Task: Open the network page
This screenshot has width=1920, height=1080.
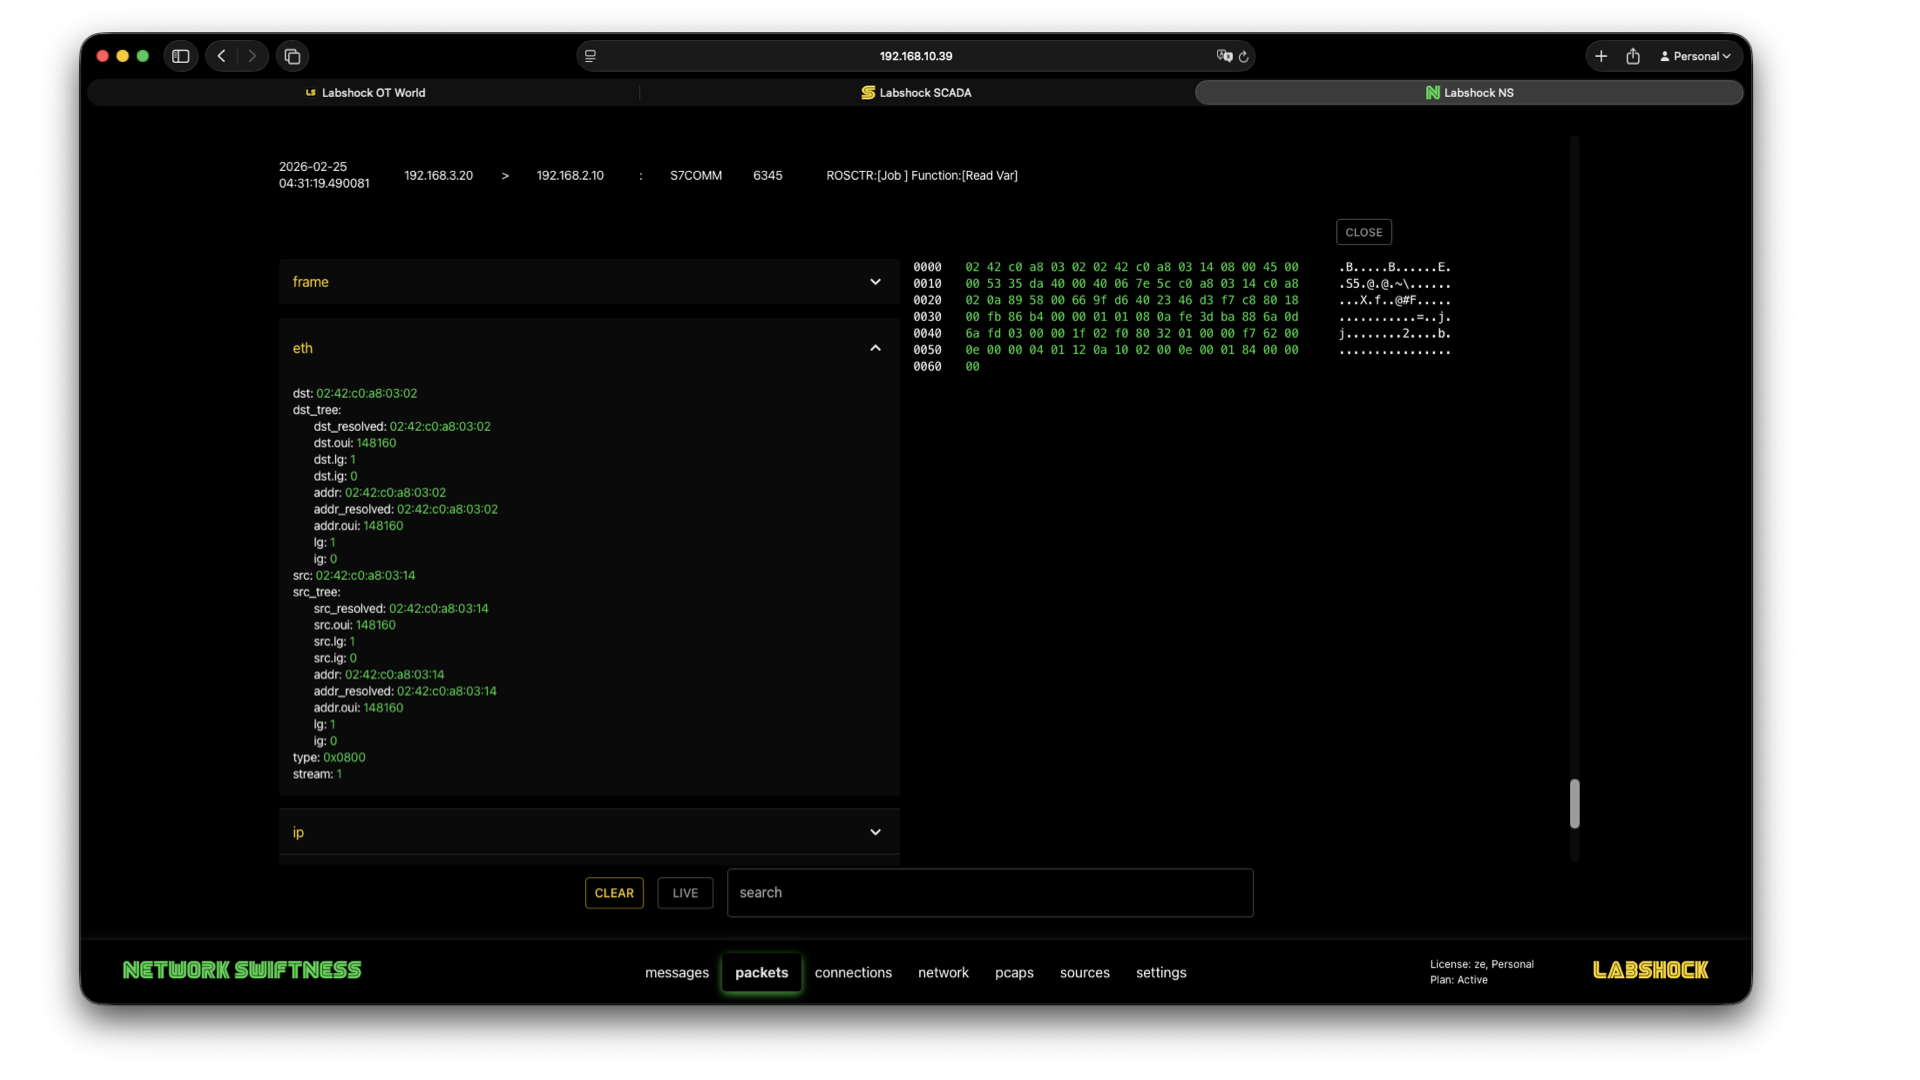Action: point(943,972)
